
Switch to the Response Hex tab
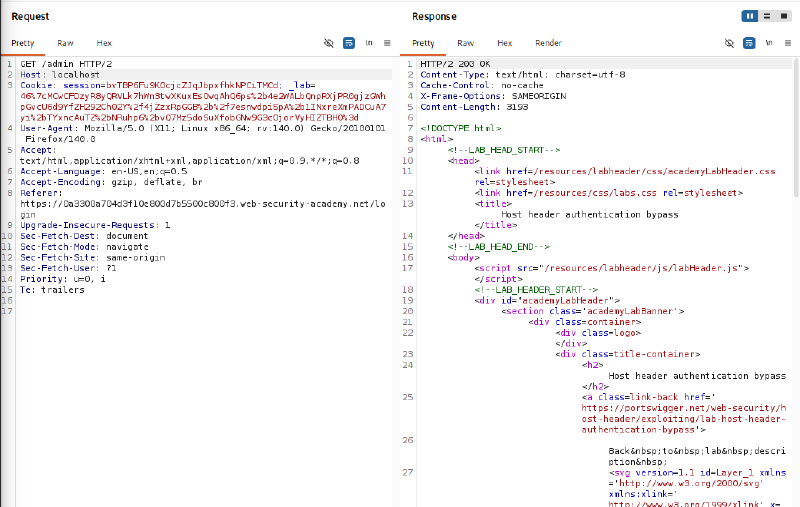point(505,43)
